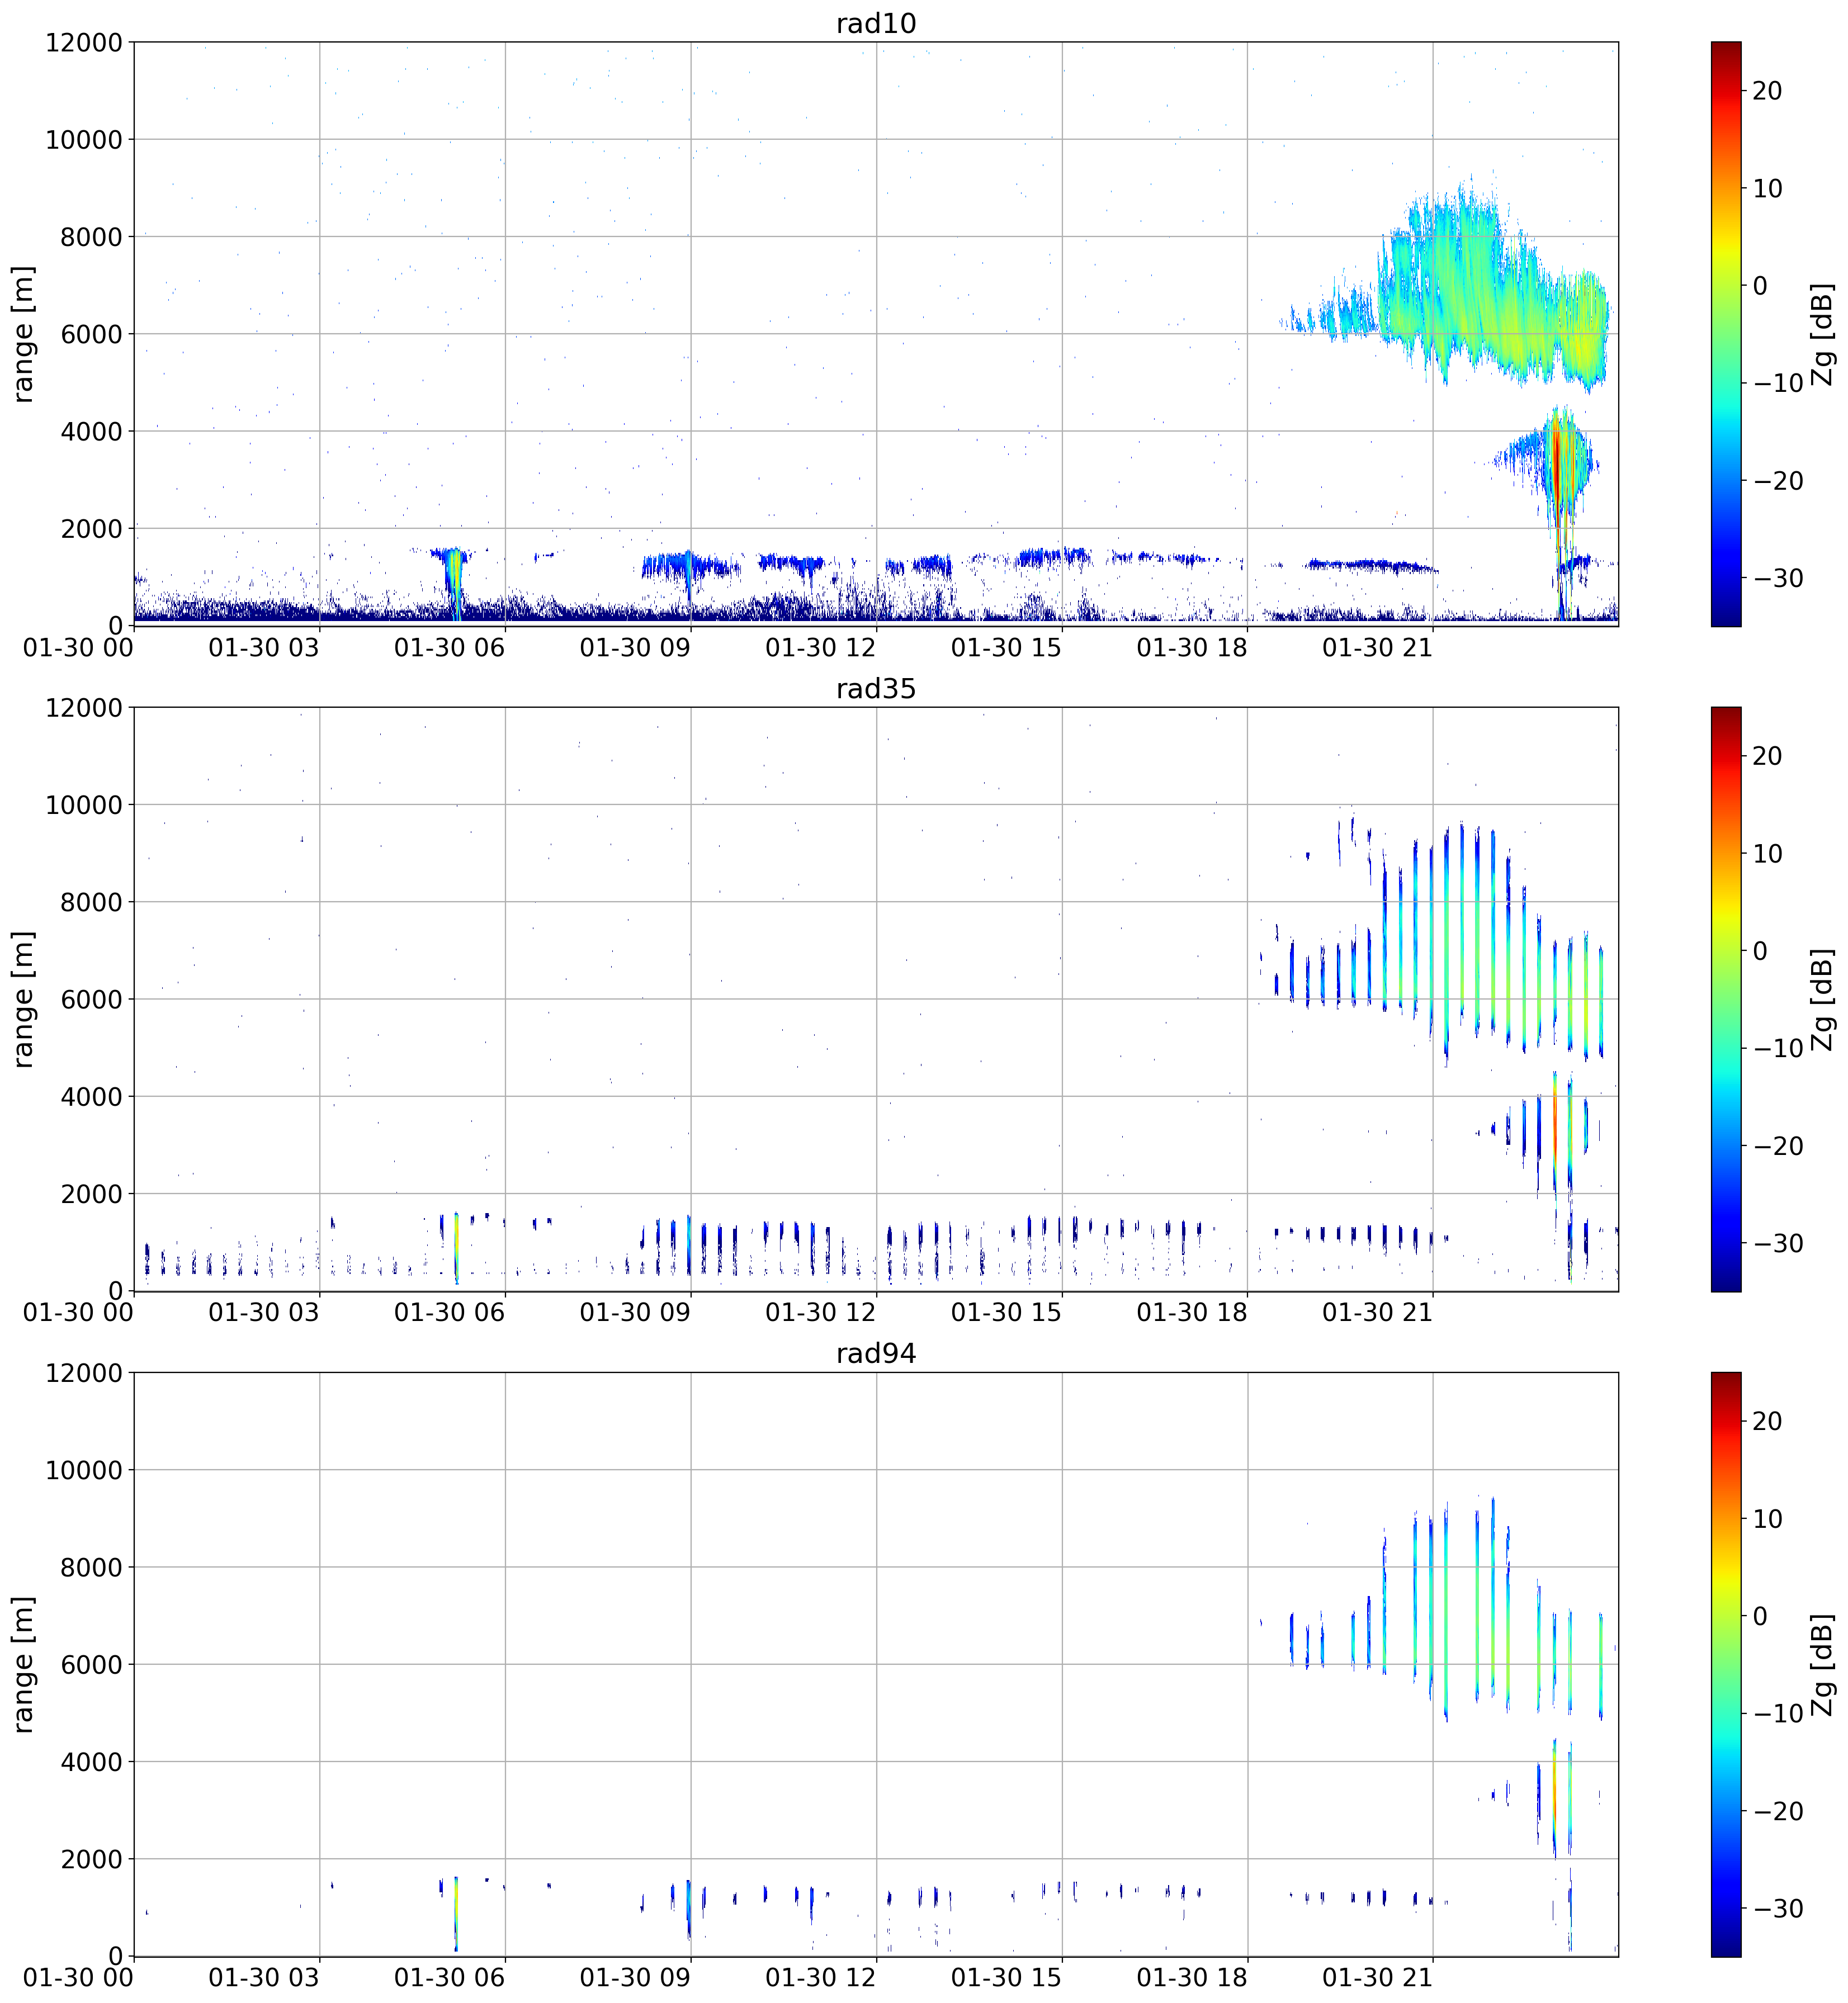The width and height of the screenshot is (1848, 2003).
Task: Select the rad35 Zg colorbar
Action: coord(1726,999)
